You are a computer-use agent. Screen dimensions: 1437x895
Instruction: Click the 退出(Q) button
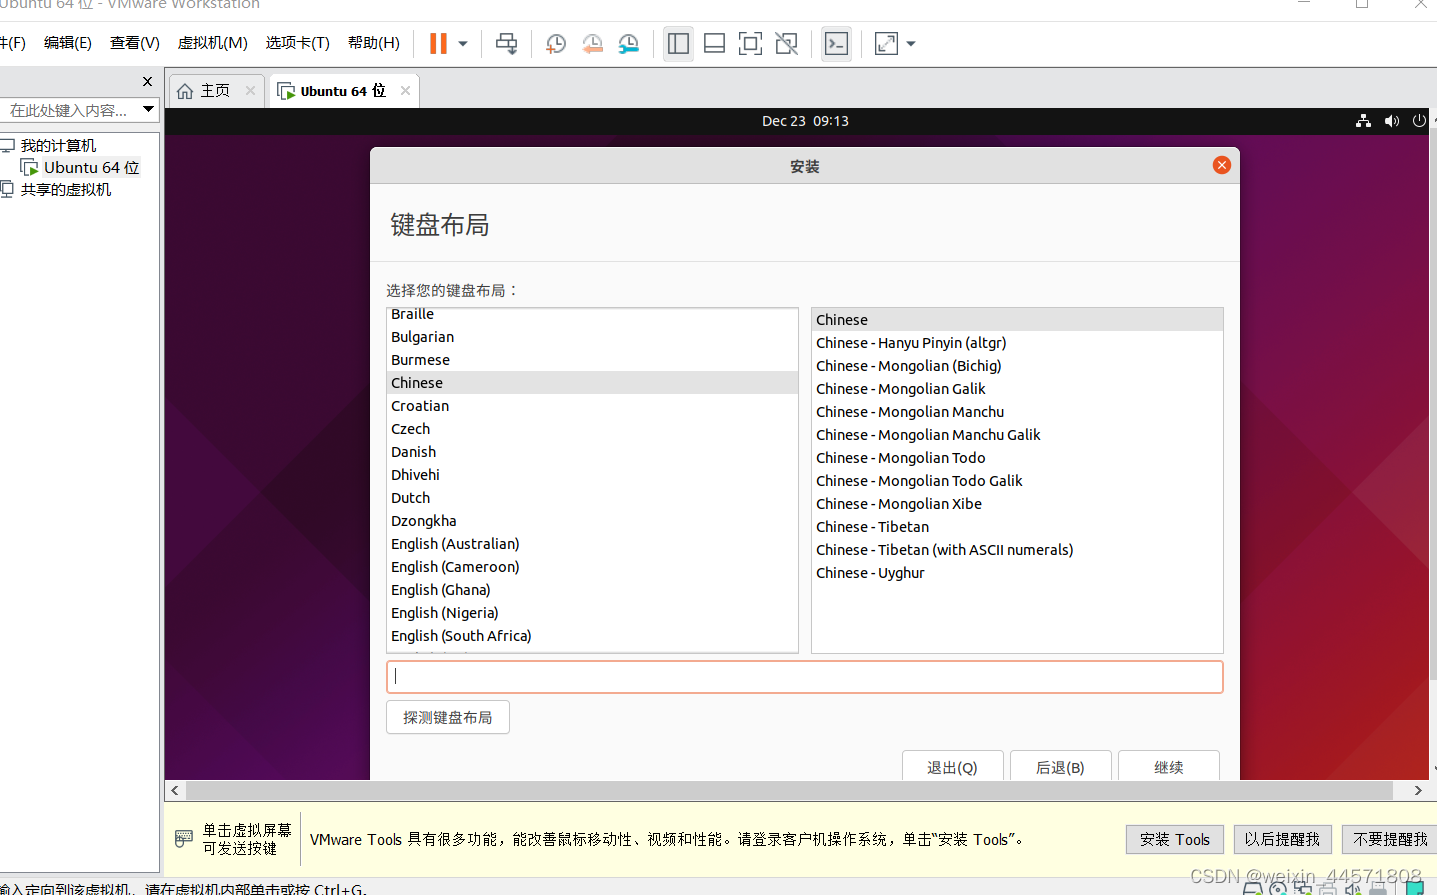[952, 766]
